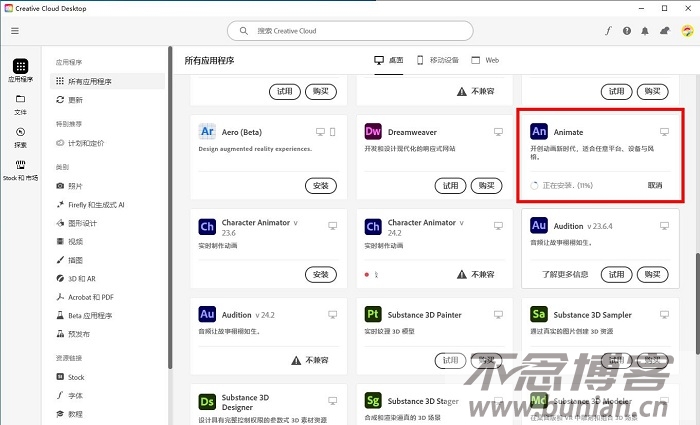Click the Dreamweaver app icon
Image resolution: width=700 pixels, height=425 pixels.
374,131
